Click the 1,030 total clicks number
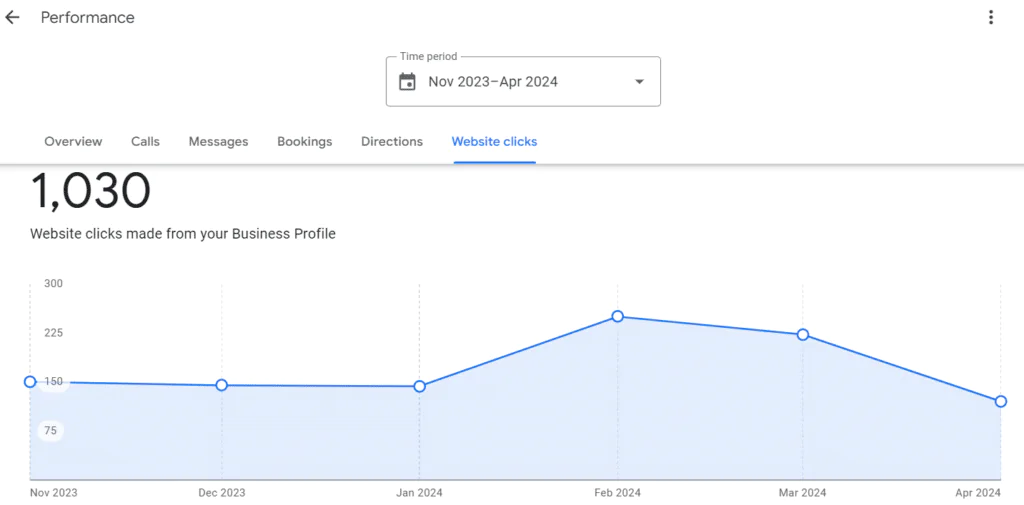 point(91,192)
